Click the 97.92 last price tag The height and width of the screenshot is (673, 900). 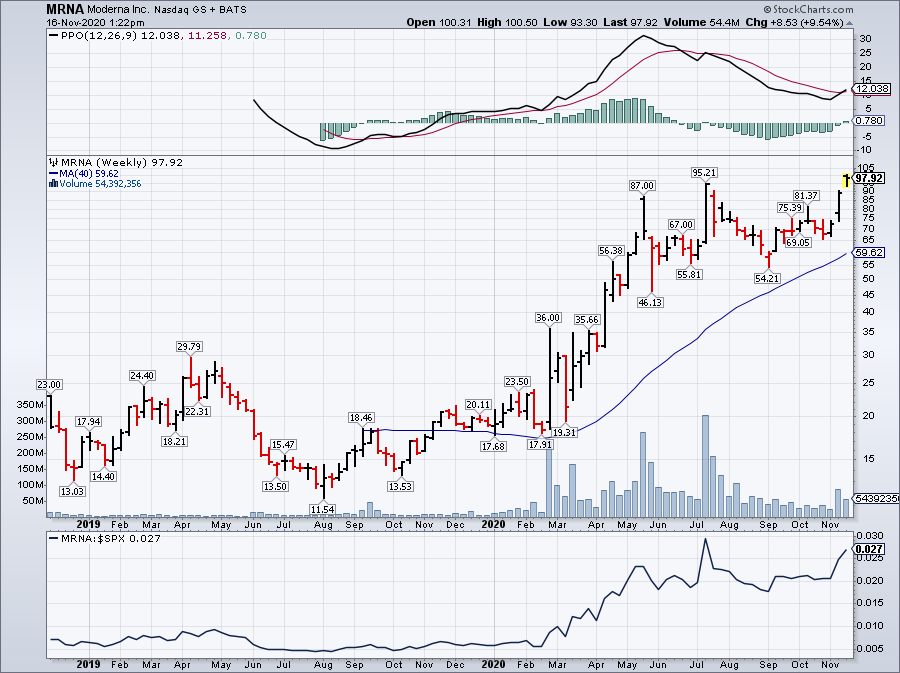pos(869,178)
